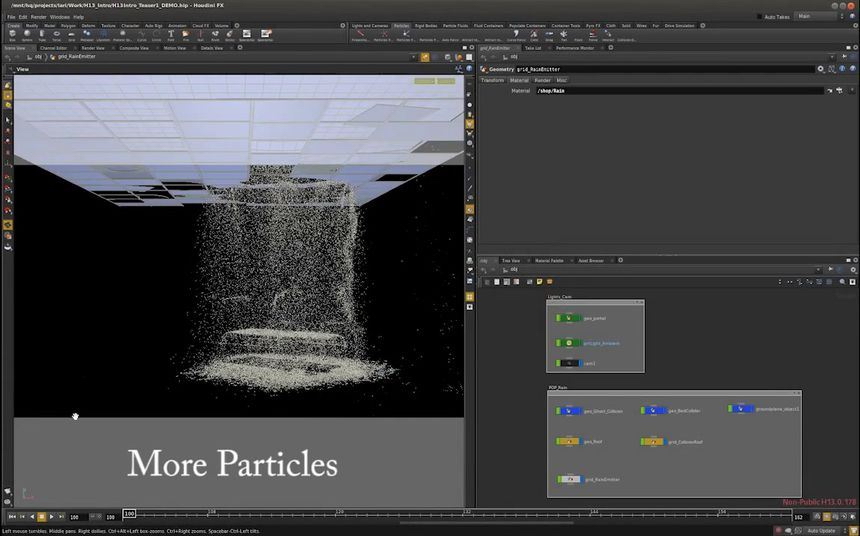The height and width of the screenshot is (536, 860).
Task: Switch to the Material parameter tab
Action: tap(519, 80)
